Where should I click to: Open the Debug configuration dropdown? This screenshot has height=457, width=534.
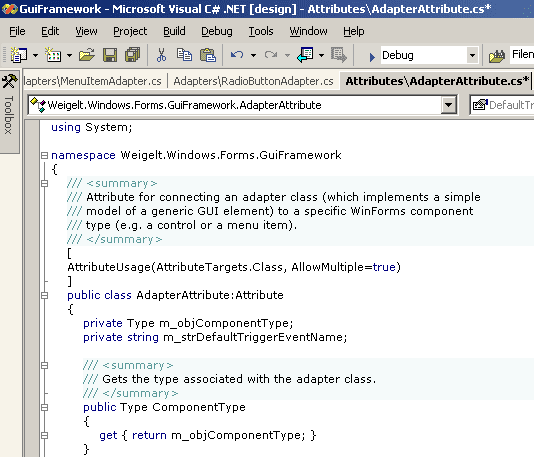coord(472,55)
